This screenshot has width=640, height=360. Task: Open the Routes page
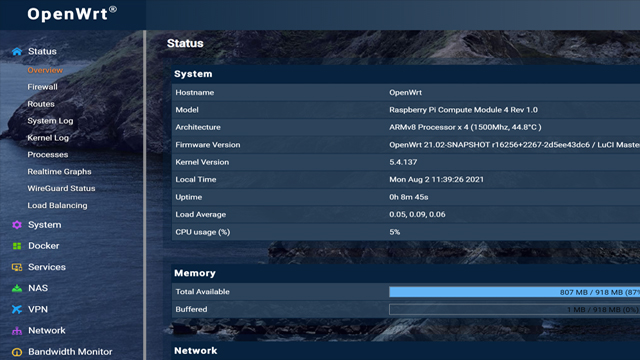pos(41,104)
